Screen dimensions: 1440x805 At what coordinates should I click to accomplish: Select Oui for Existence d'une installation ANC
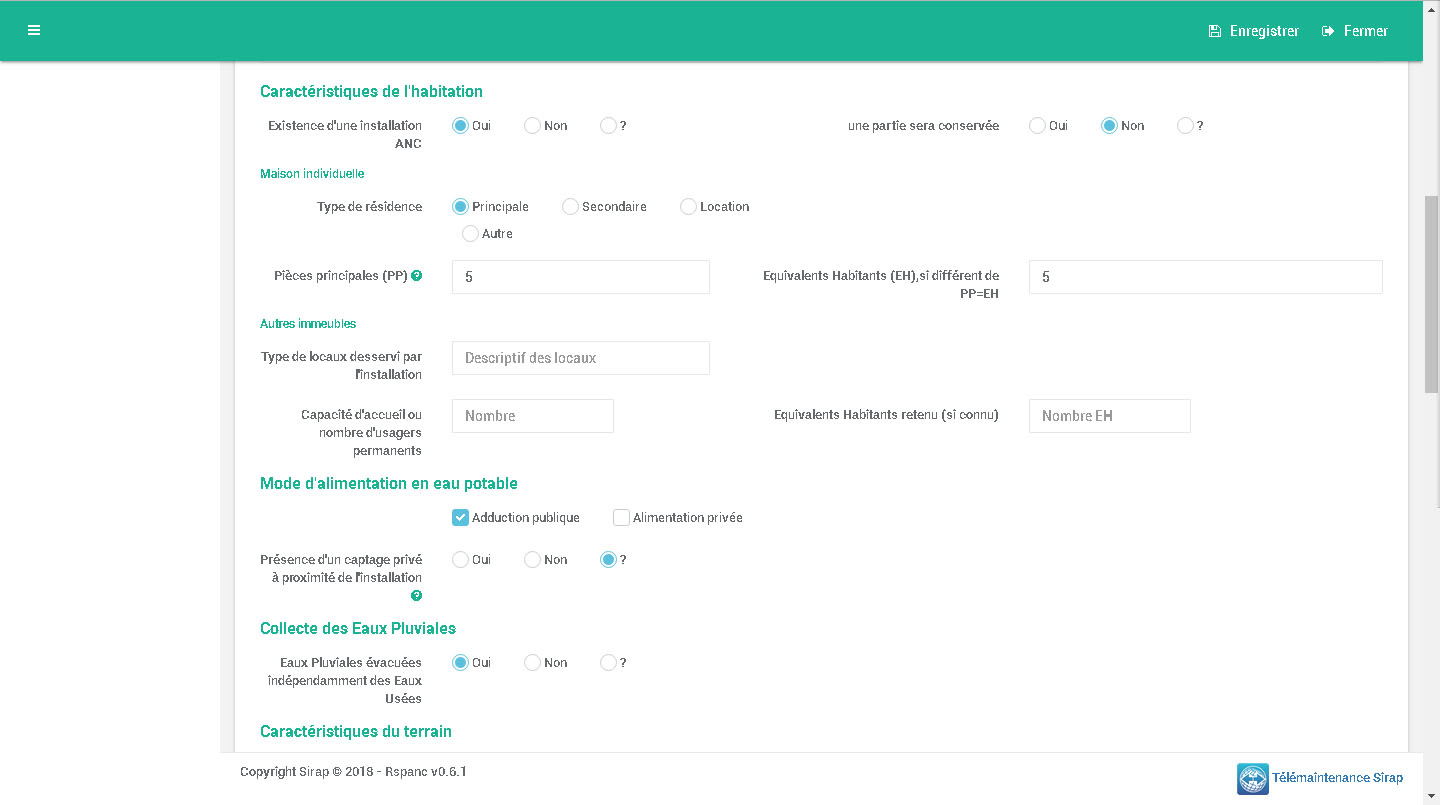pos(460,126)
